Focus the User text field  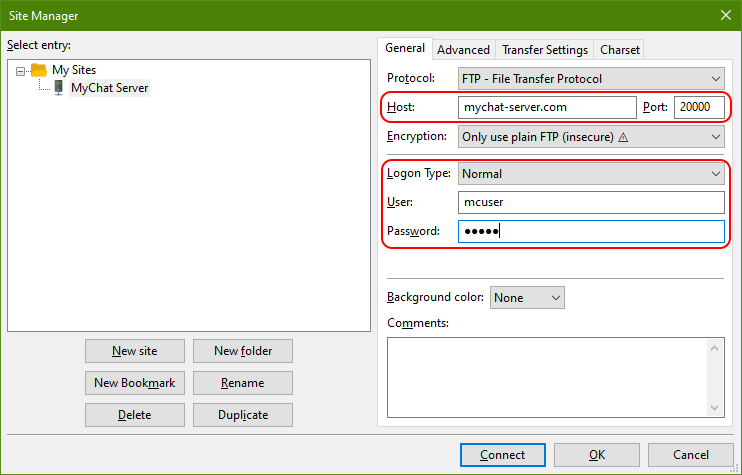point(590,203)
